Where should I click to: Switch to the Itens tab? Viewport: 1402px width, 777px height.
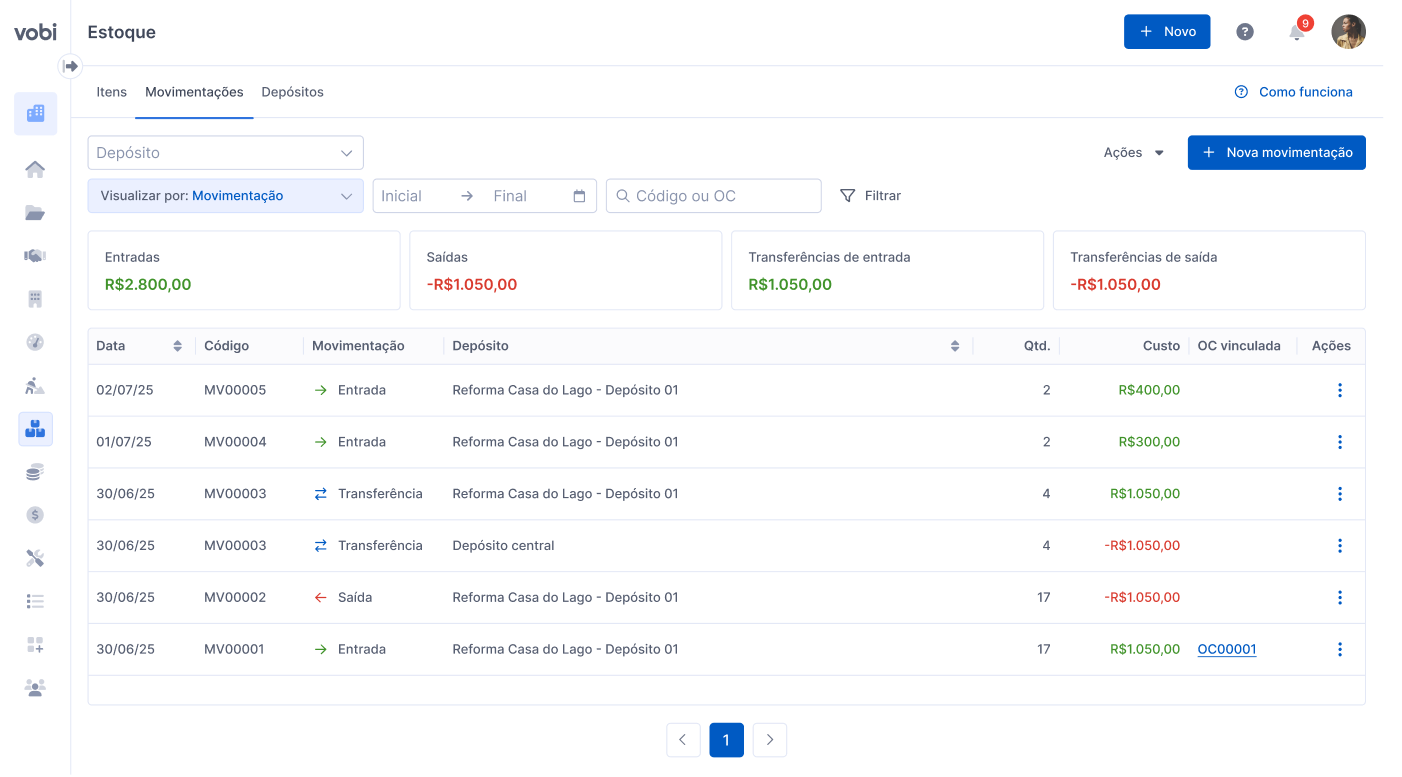[x=111, y=92]
